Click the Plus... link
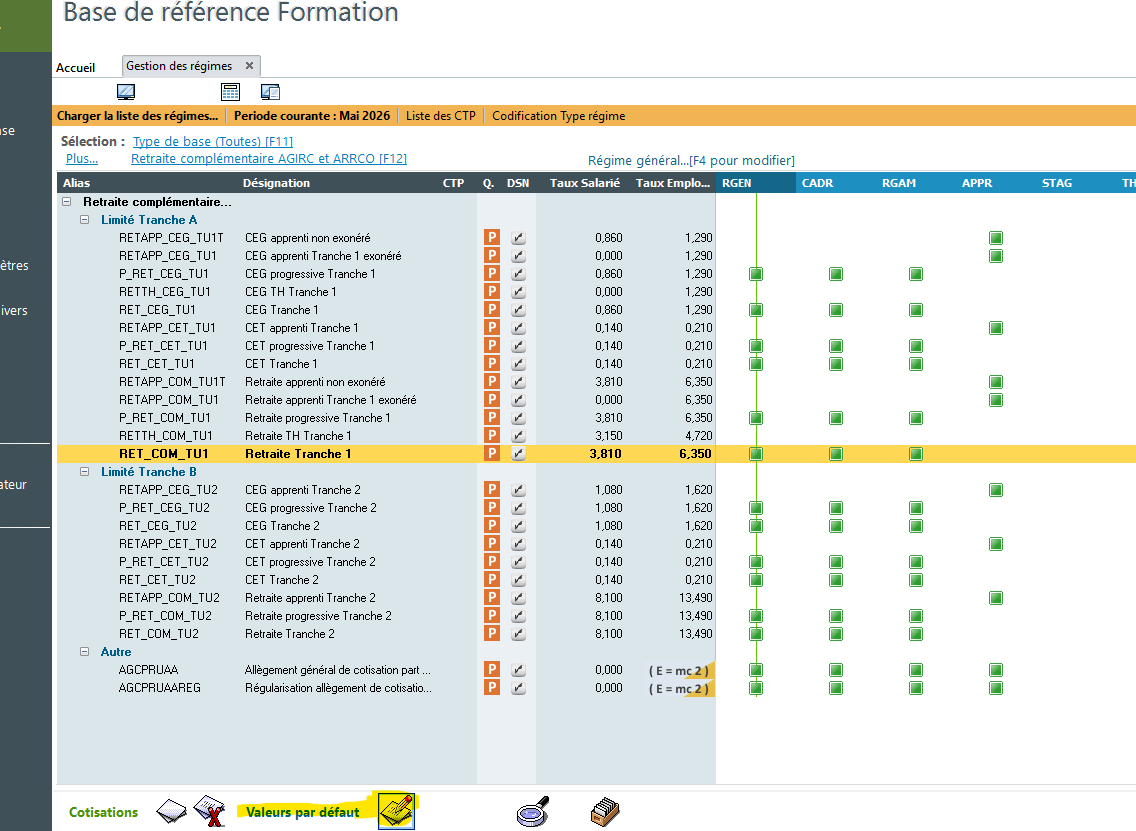Viewport: 1136px width, 831px height. pyautogui.click(x=82, y=159)
